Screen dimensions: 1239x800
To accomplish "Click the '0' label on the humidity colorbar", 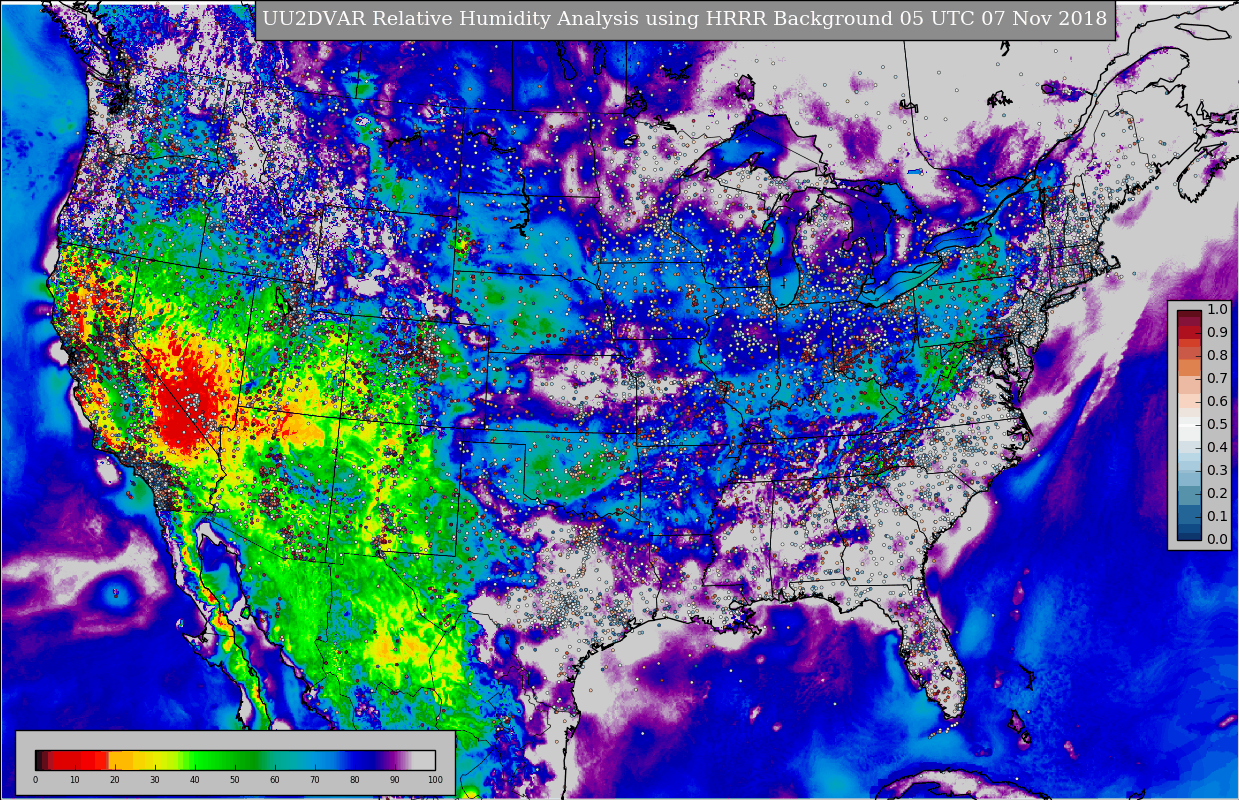I will 35,780.
